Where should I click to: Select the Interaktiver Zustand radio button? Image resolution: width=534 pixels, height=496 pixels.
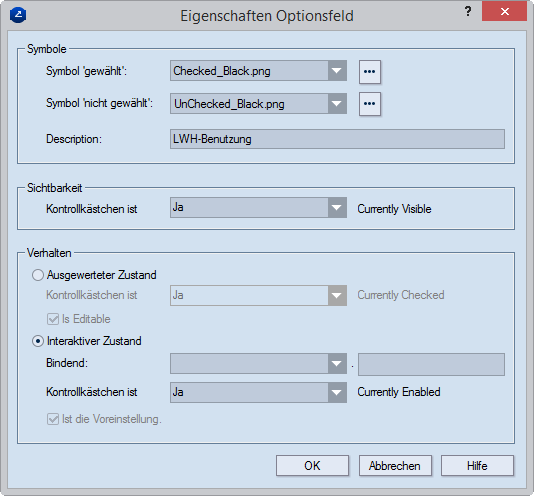click(x=38, y=341)
